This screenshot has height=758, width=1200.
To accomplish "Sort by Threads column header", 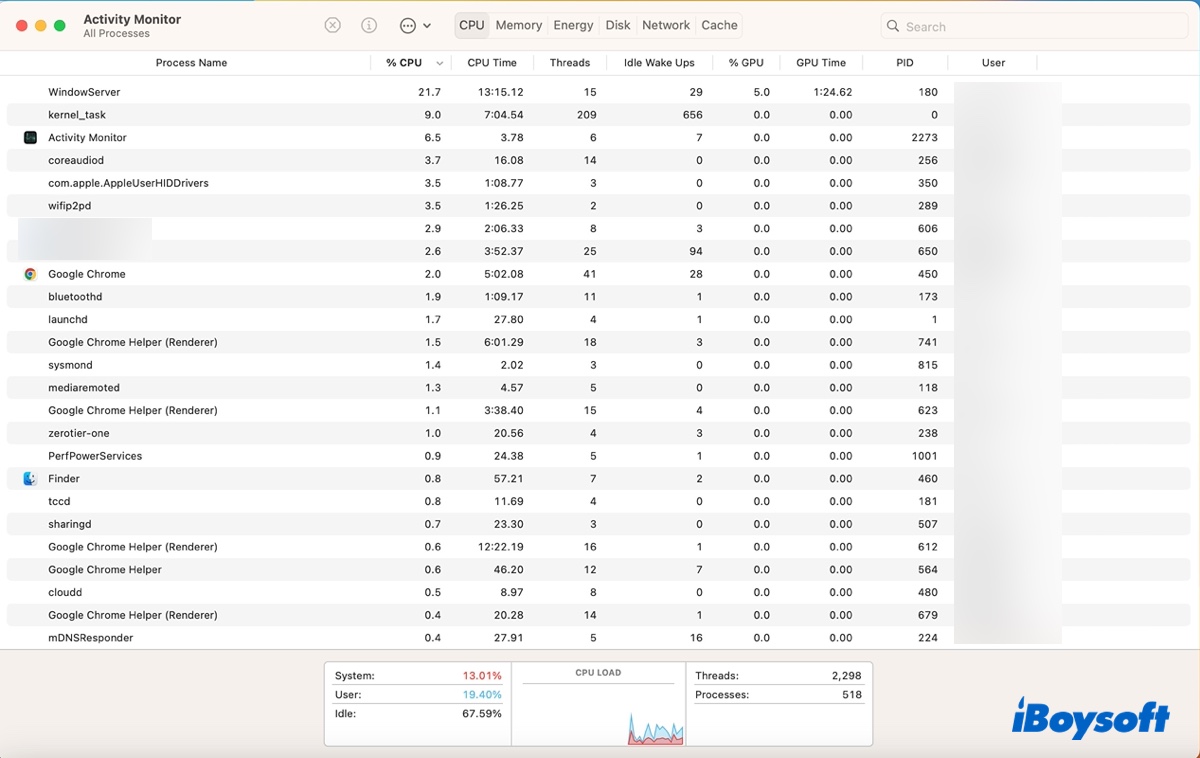I will (x=569, y=63).
